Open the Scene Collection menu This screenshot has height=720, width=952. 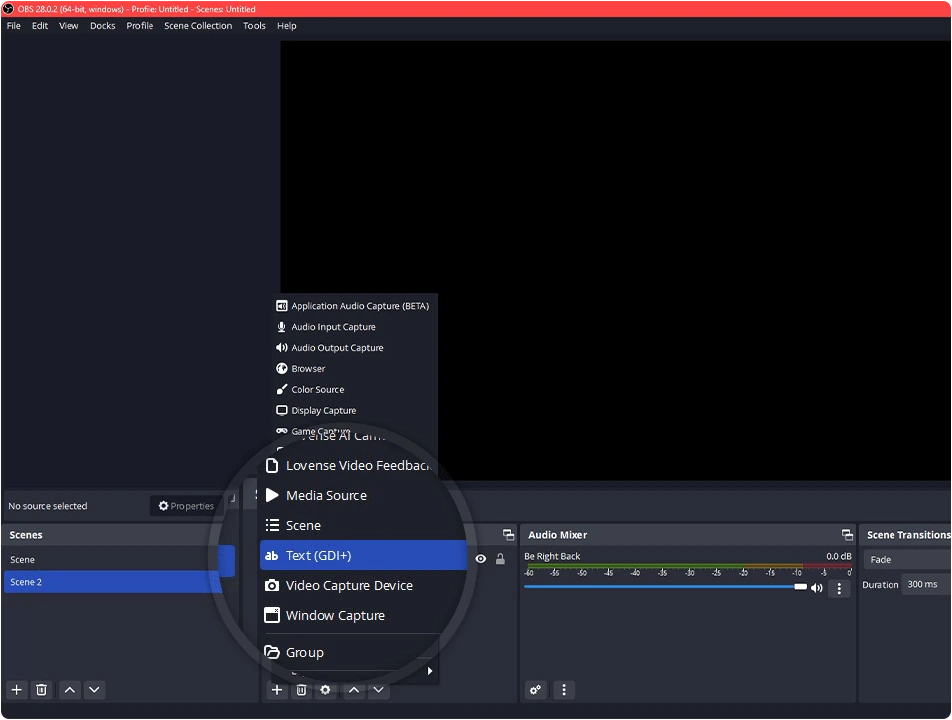pyautogui.click(x=198, y=25)
